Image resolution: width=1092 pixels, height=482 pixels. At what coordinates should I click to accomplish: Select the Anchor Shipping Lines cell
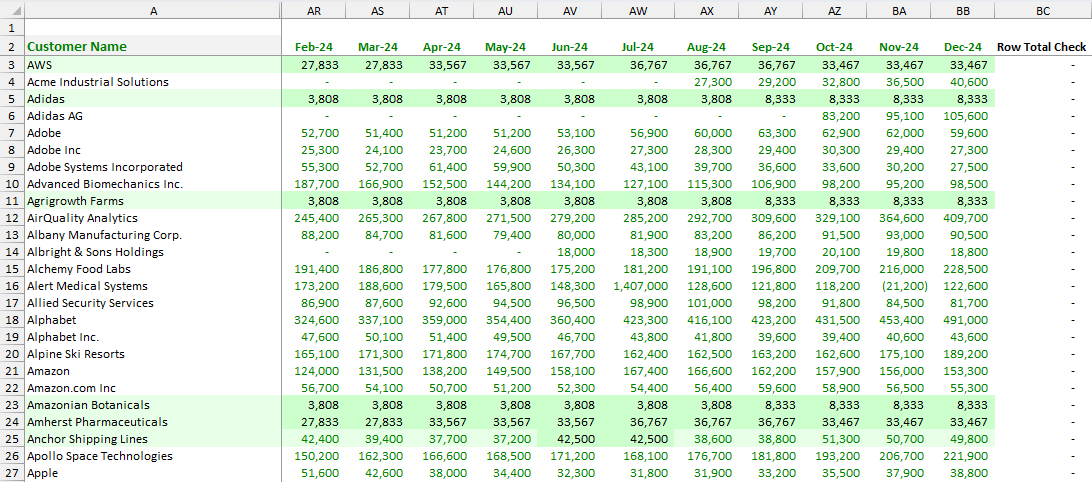153,439
